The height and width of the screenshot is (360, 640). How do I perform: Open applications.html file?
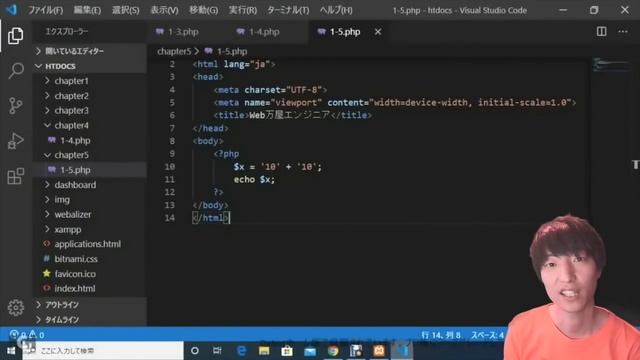pyautogui.click(x=90, y=244)
